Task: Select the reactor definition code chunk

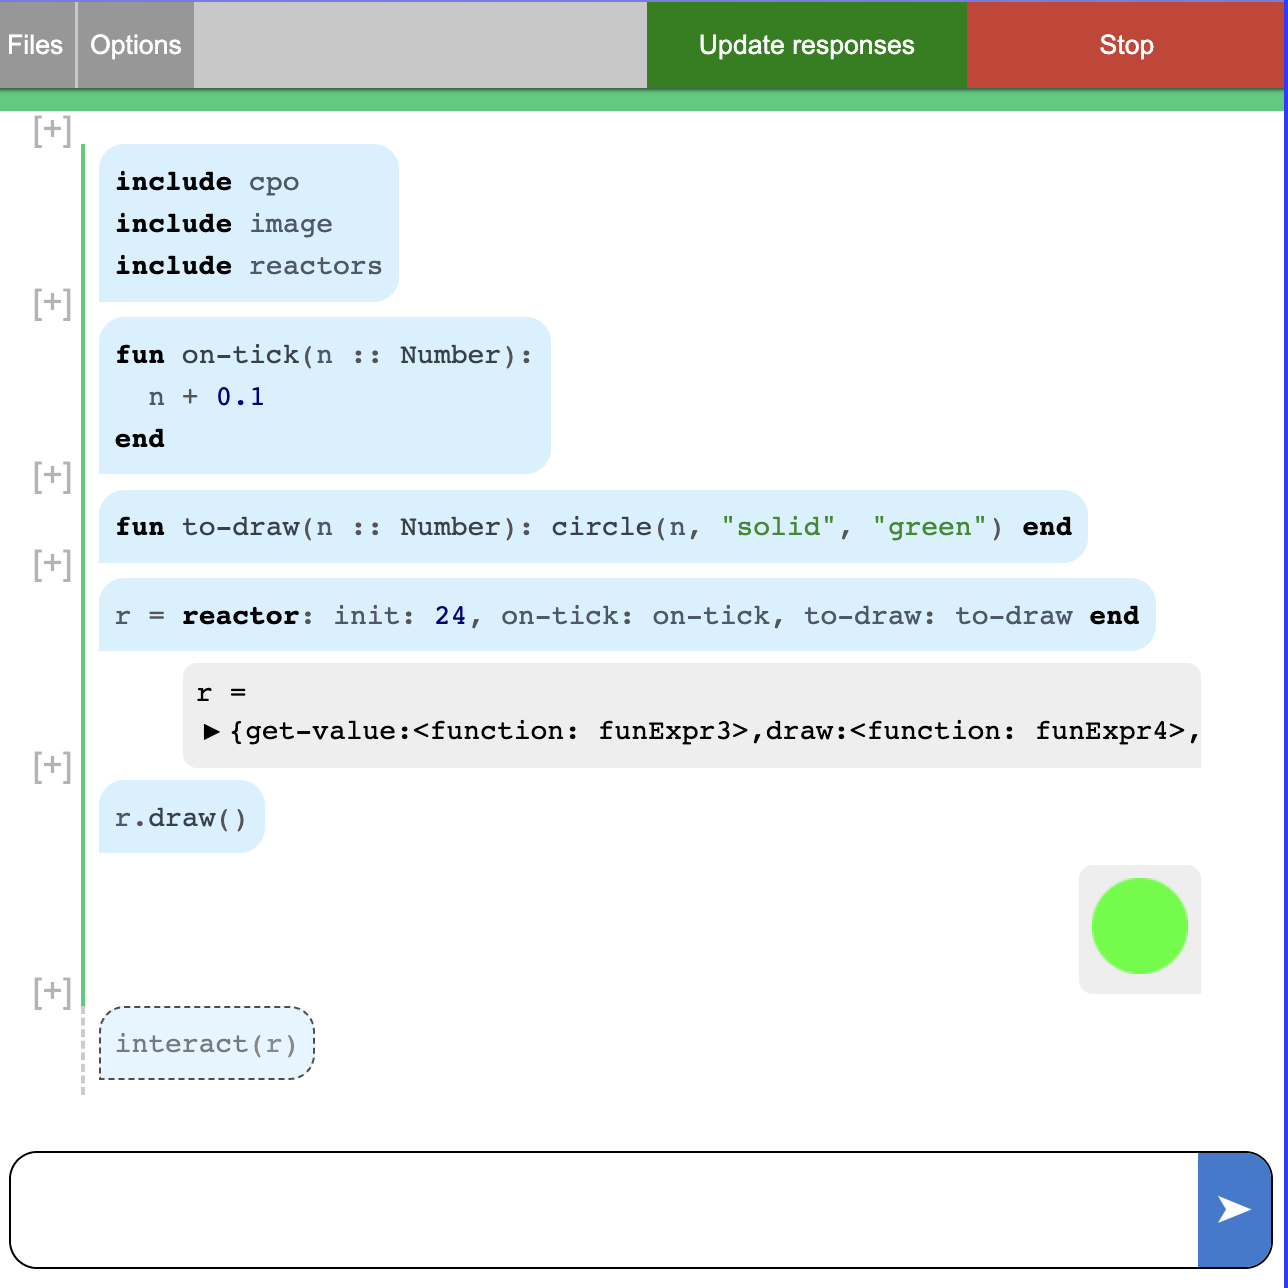Action: click(x=627, y=615)
